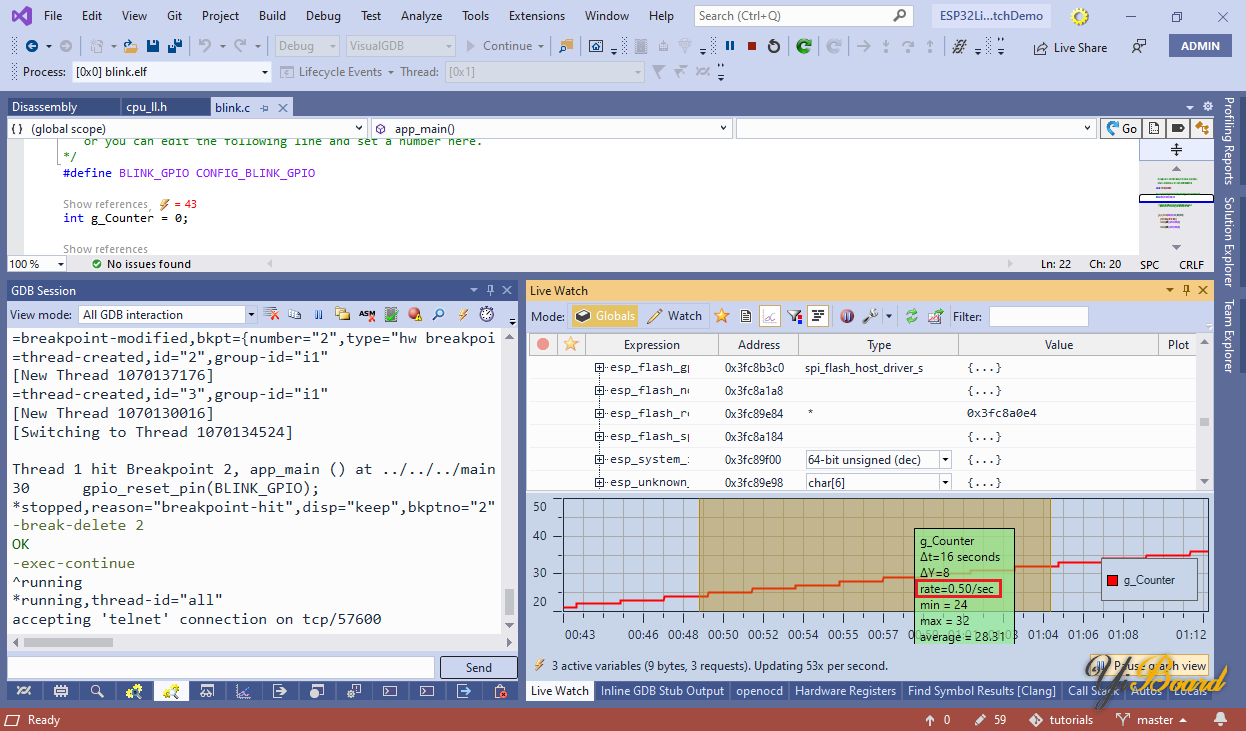
Task: Click the star favorites icon in Live Watch toolbar
Action: pos(722,316)
